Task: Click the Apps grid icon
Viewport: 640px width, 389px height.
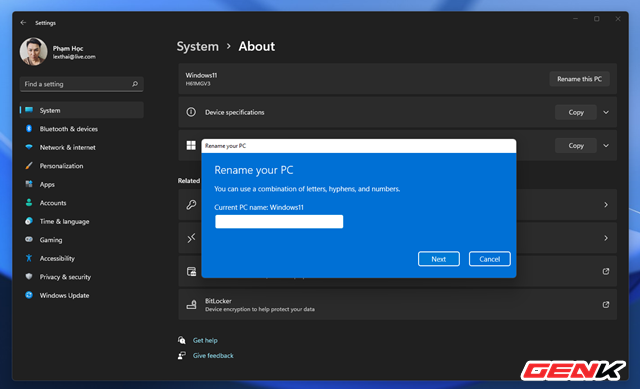Action: pos(29,184)
